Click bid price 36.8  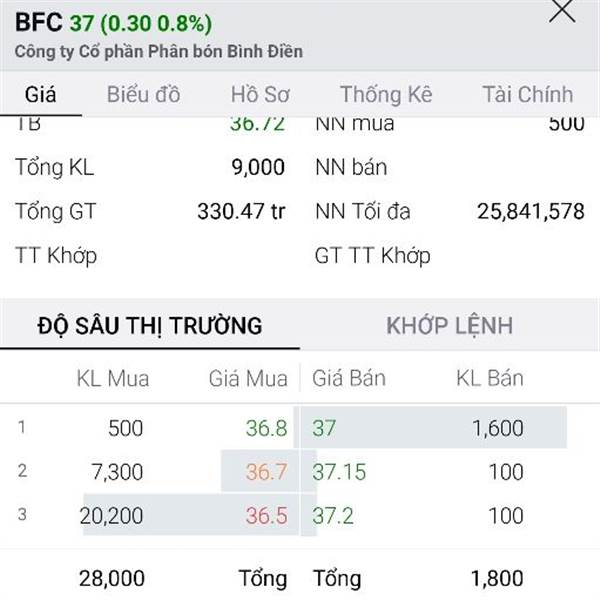(x=266, y=428)
